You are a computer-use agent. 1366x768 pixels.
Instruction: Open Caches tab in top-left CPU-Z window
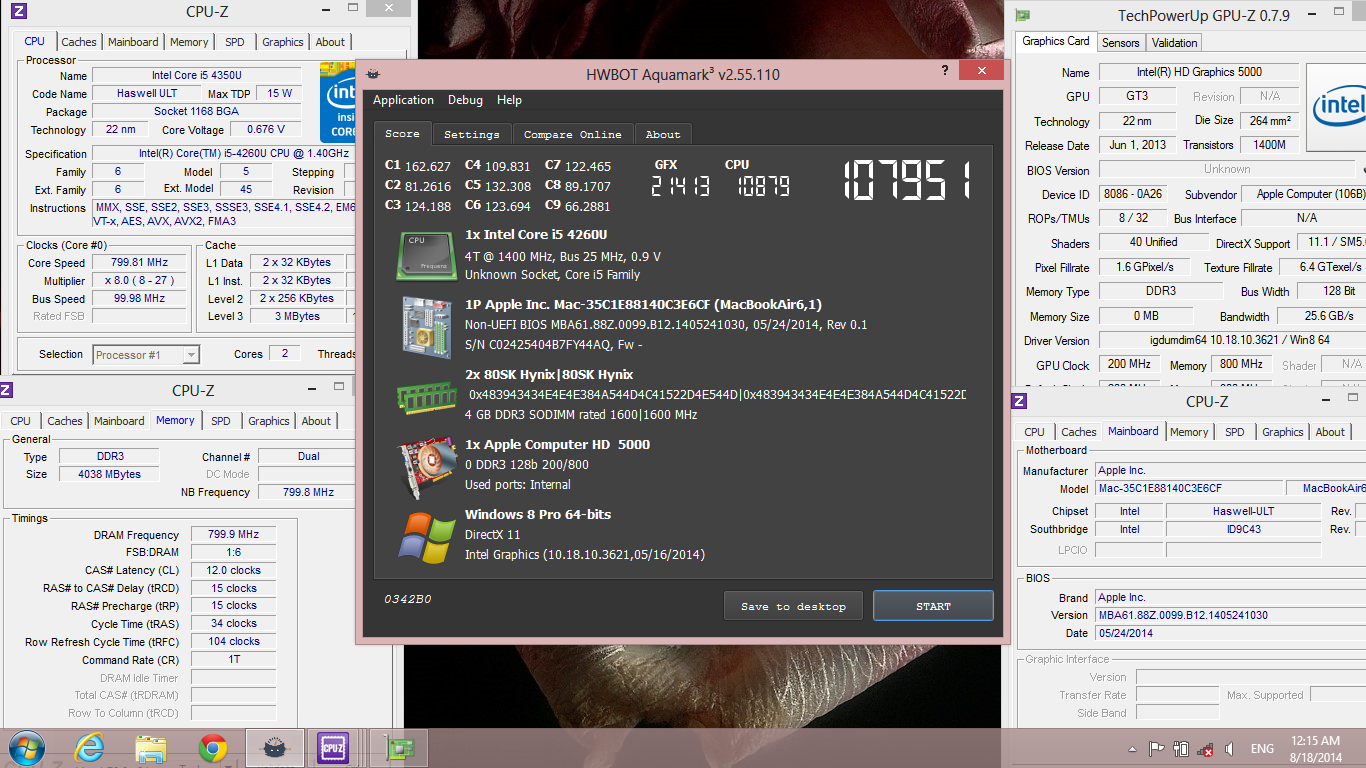[79, 42]
